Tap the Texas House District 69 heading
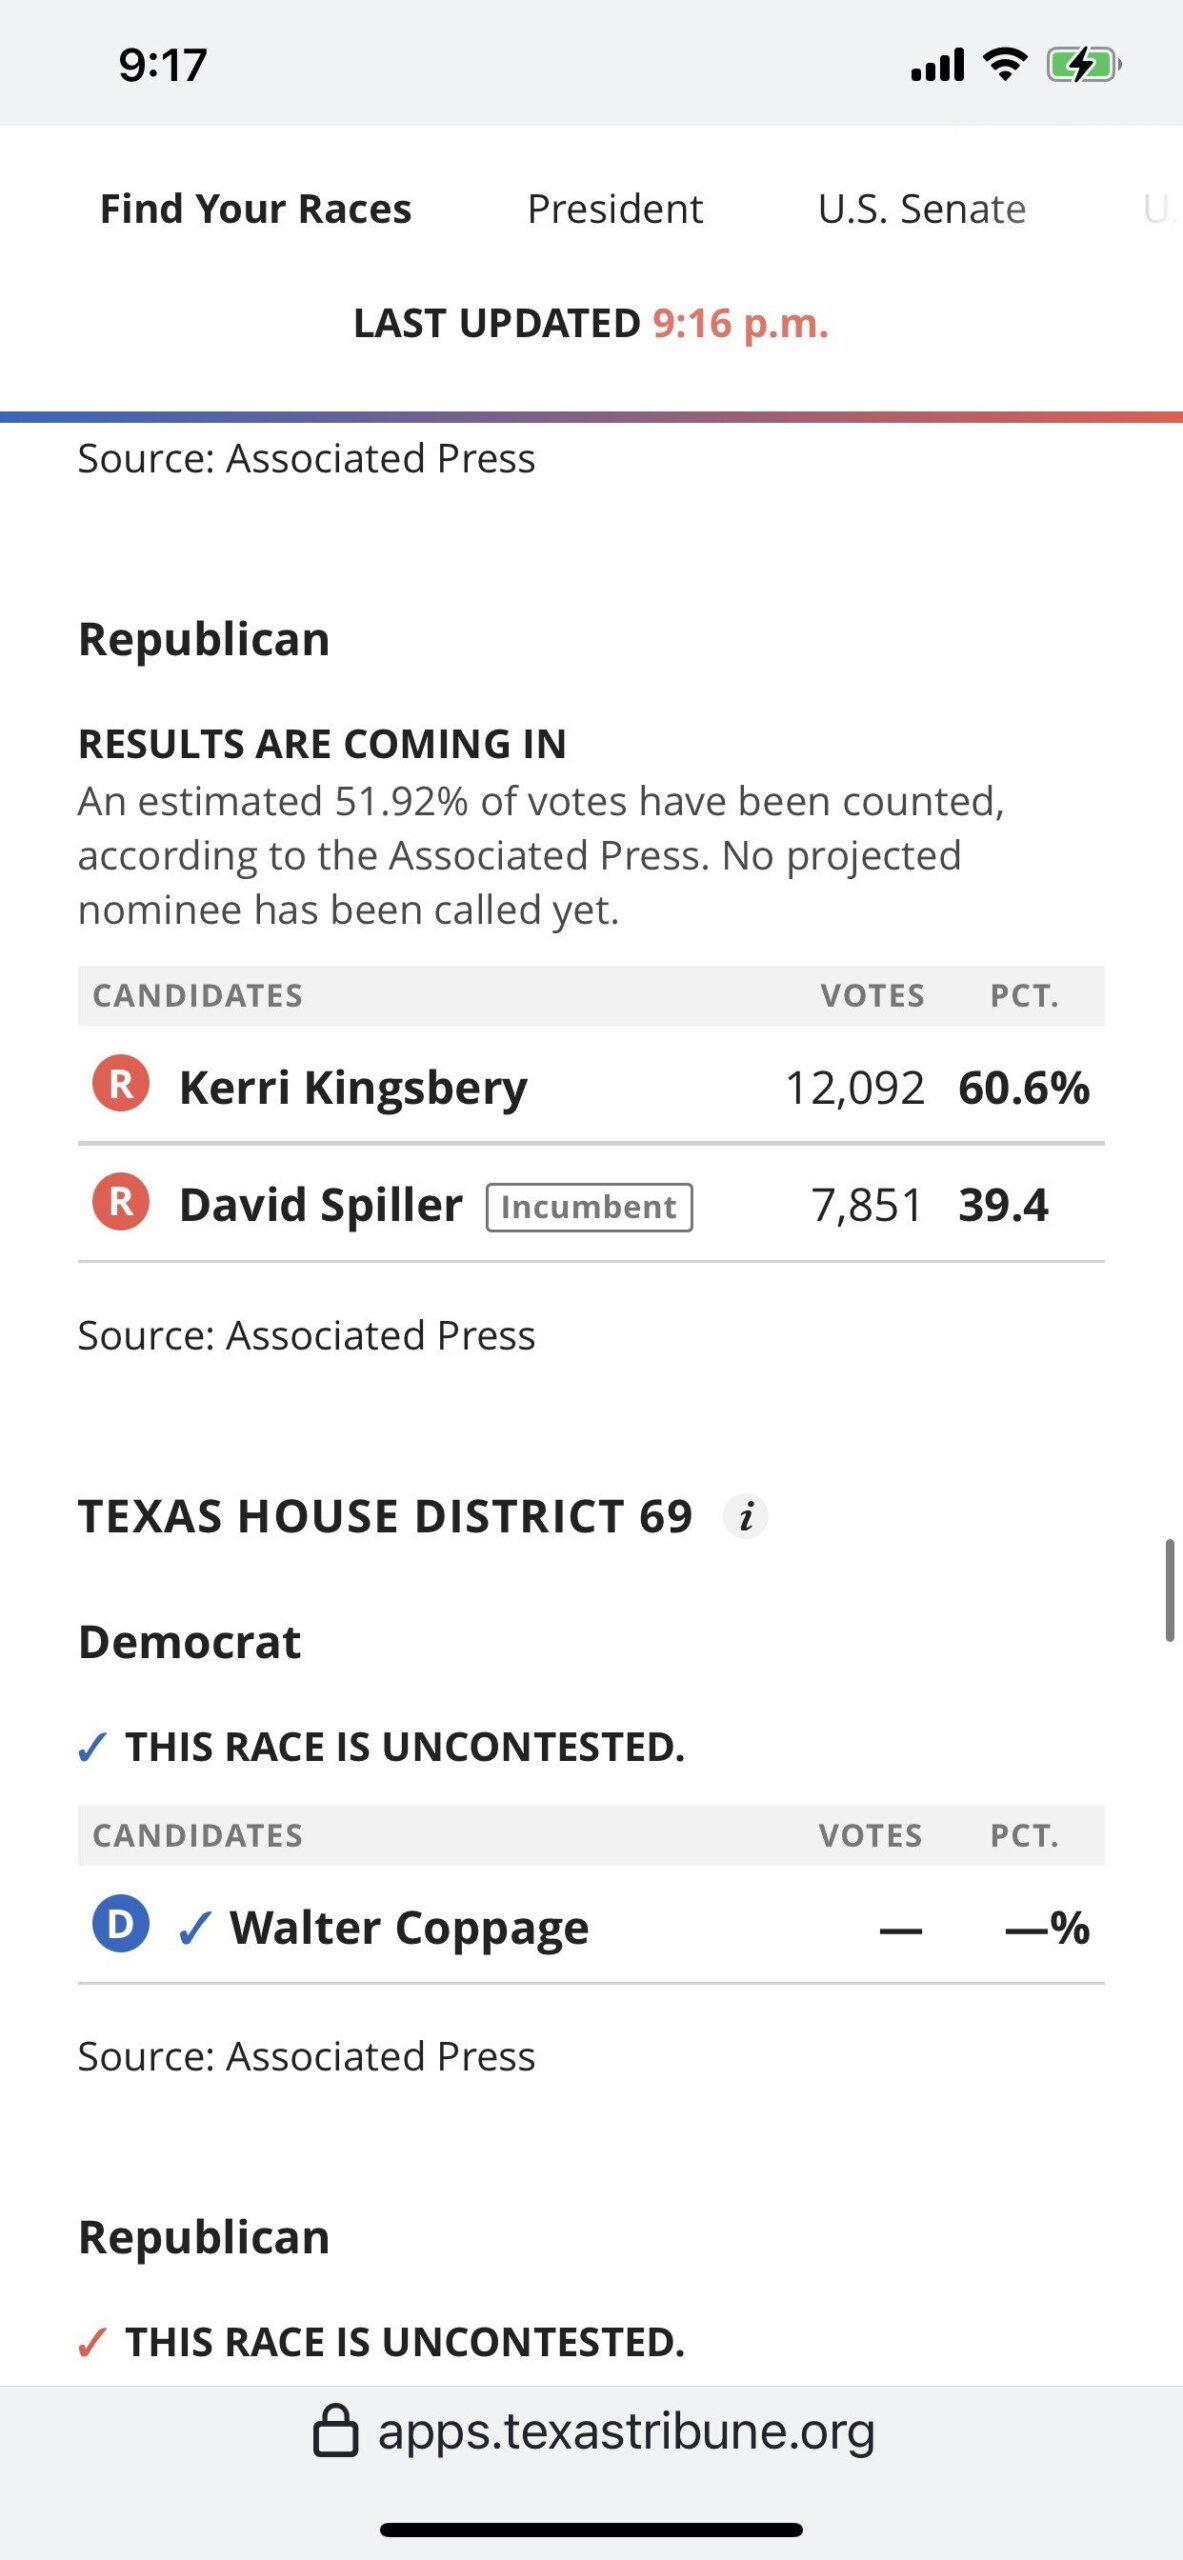The width and height of the screenshot is (1183, 2560). click(385, 1516)
